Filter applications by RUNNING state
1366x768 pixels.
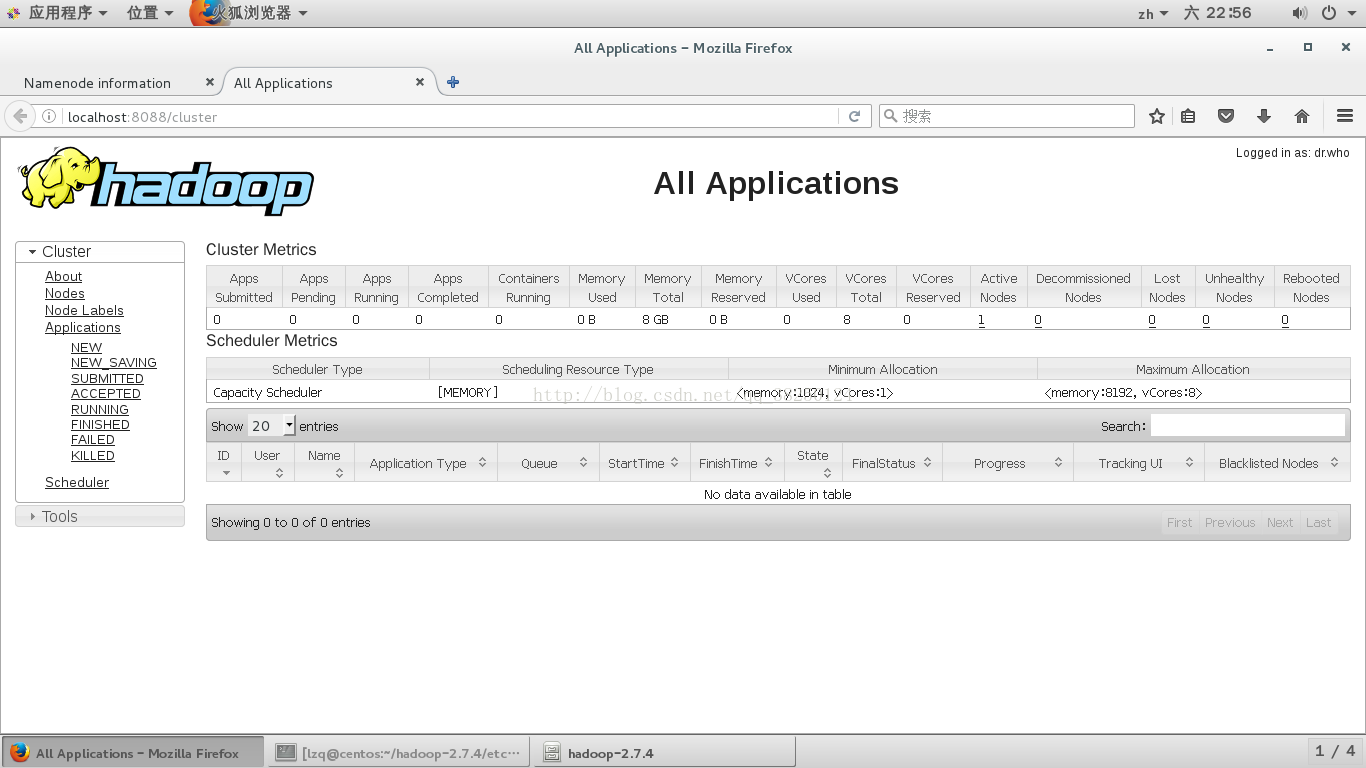pyautogui.click(x=100, y=410)
